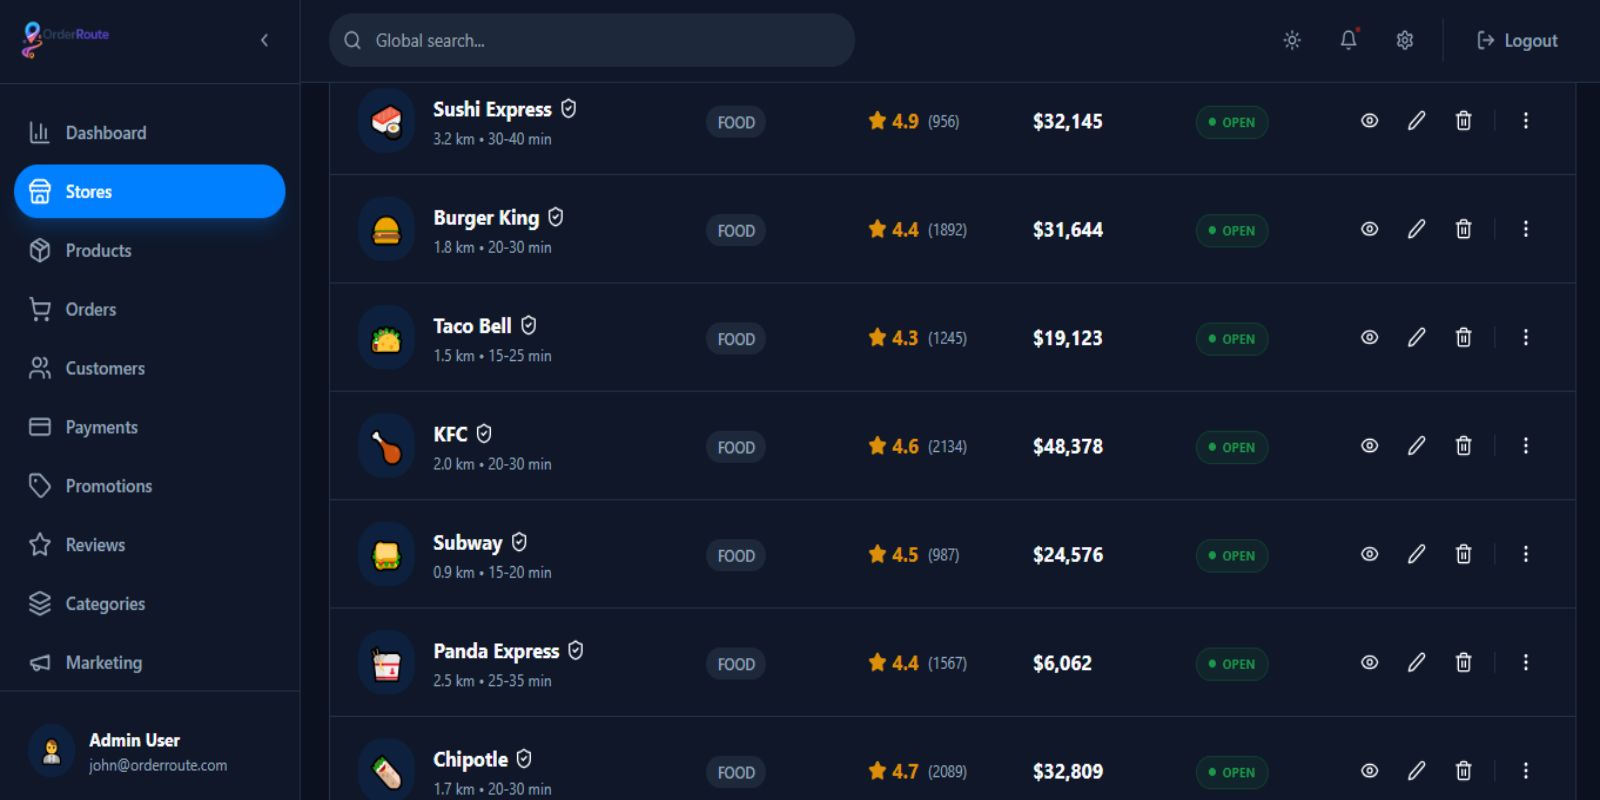Click the Taco Bell store avatar

click(386, 338)
